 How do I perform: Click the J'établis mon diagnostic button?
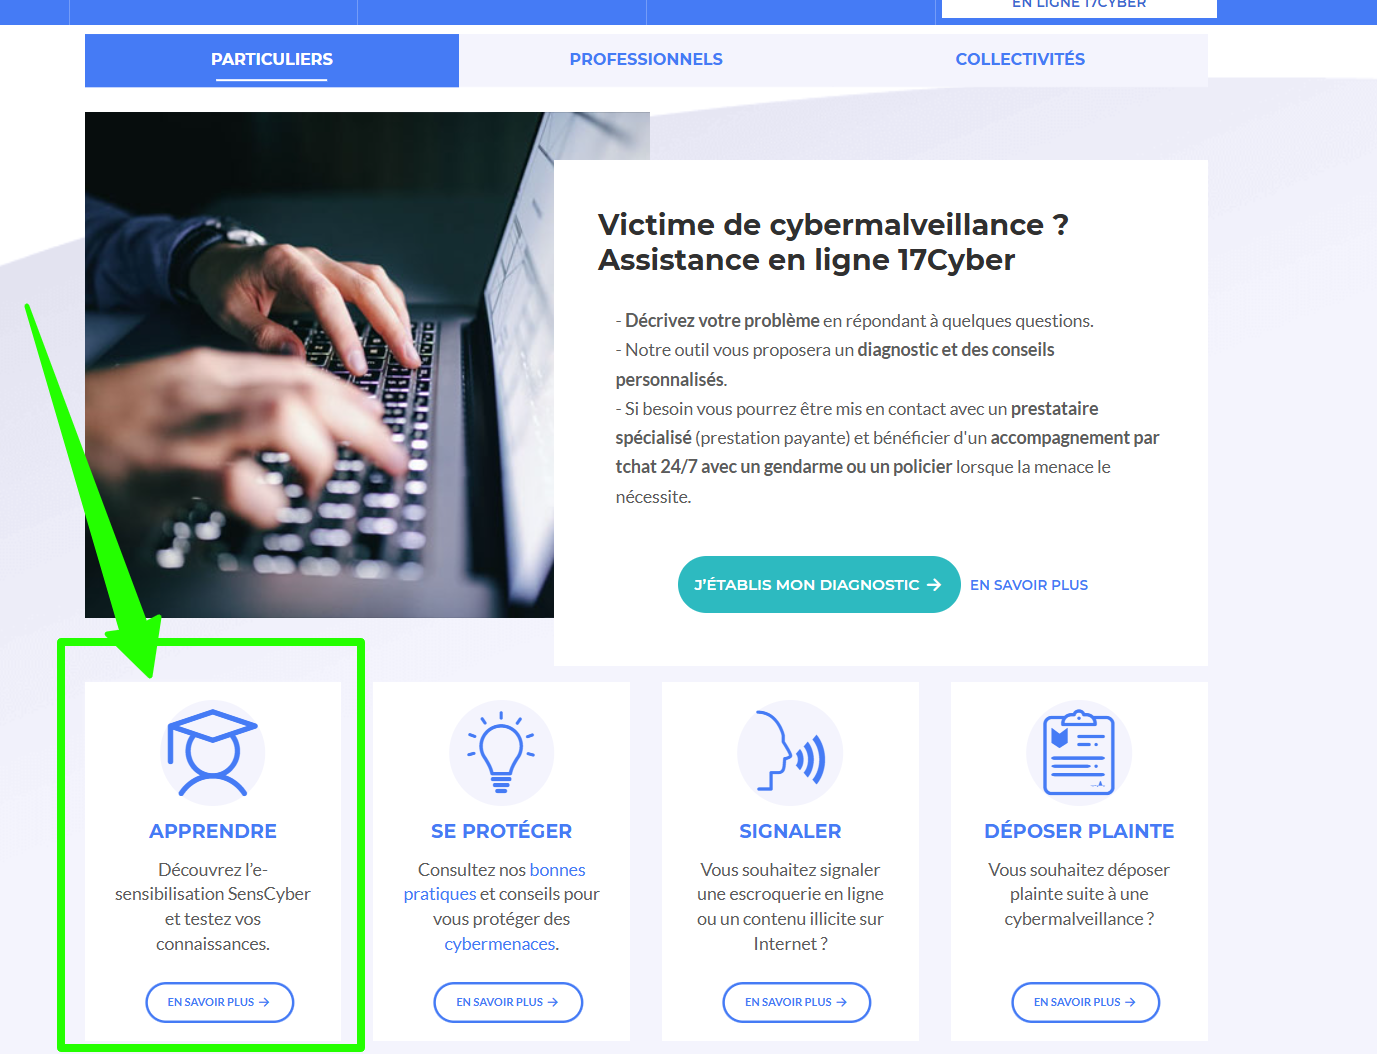coord(819,585)
